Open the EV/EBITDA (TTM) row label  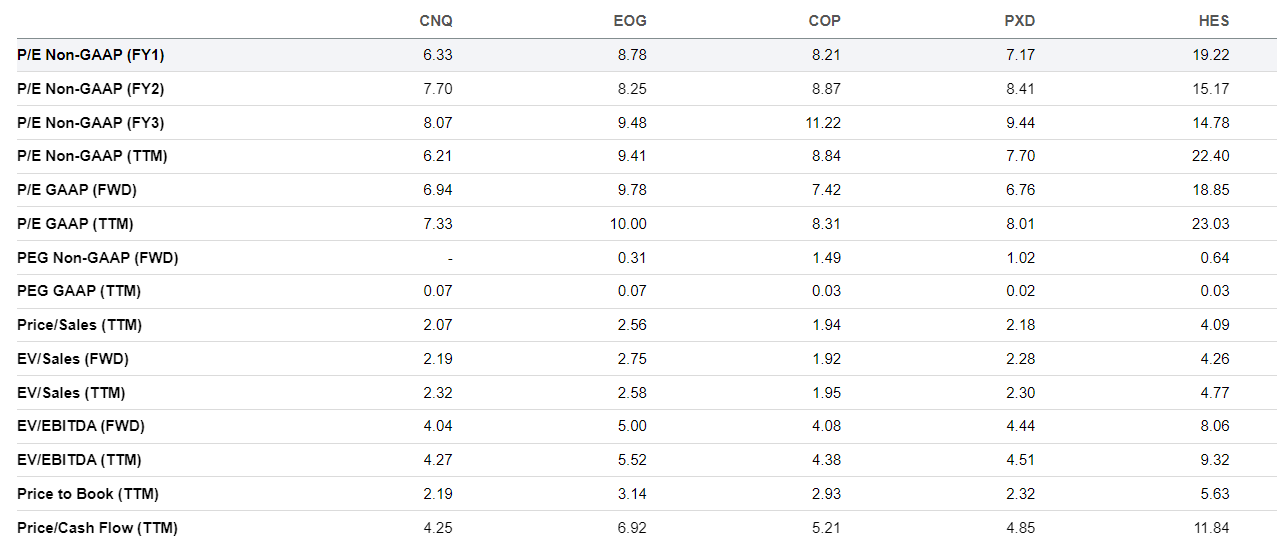pos(79,460)
